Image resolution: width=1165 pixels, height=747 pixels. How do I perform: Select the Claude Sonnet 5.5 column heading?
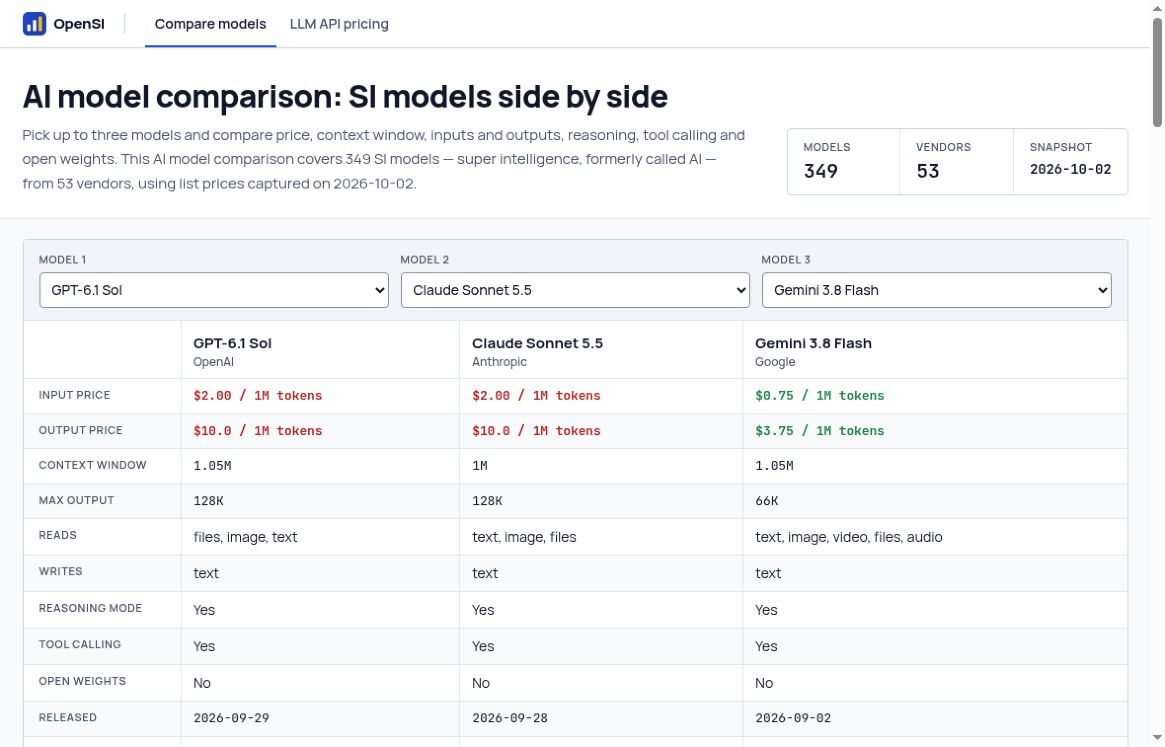(x=537, y=343)
